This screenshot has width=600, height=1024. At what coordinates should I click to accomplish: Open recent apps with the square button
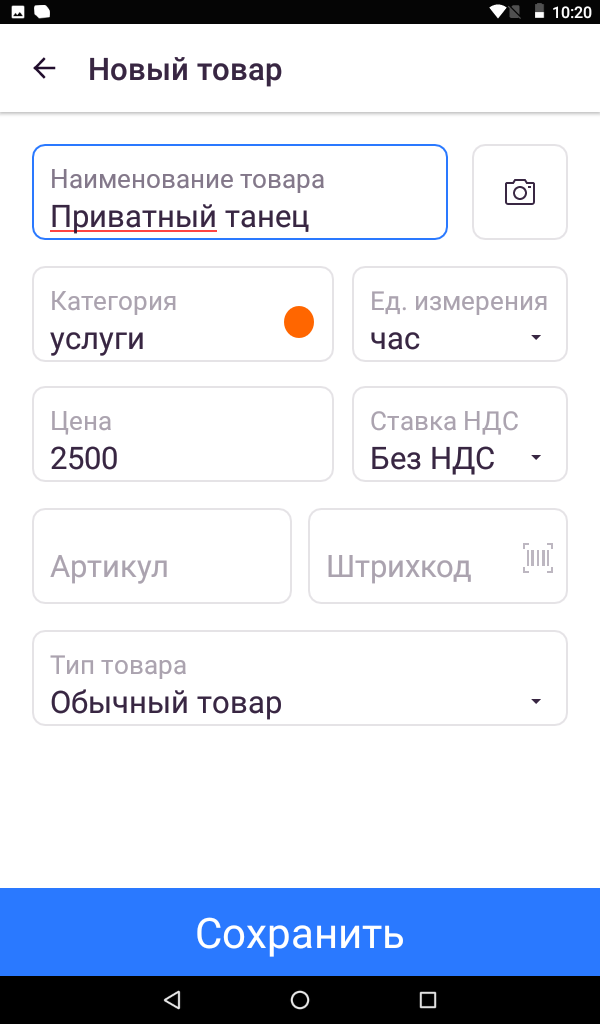coord(428,998)
